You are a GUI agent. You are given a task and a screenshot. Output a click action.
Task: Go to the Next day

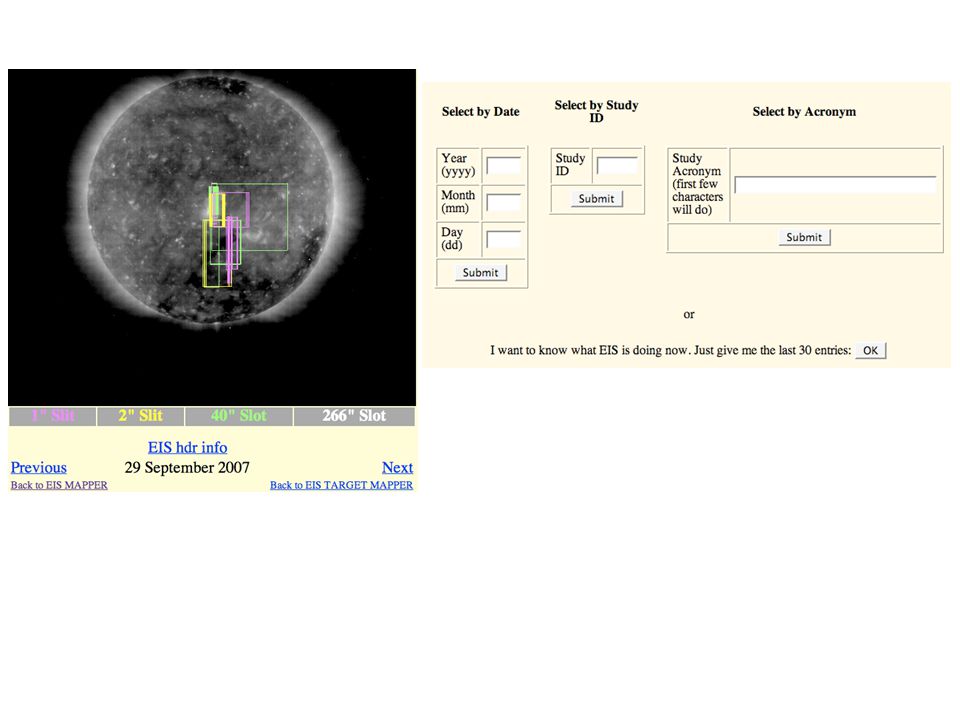tap(397, 467)
